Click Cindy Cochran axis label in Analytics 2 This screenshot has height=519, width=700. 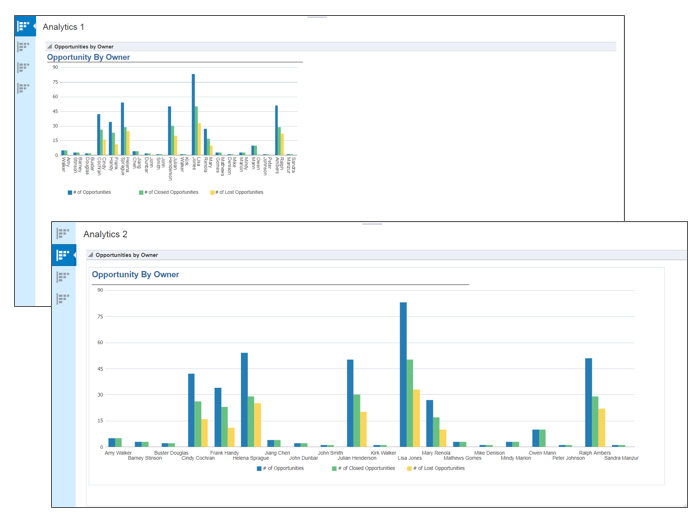198,458
